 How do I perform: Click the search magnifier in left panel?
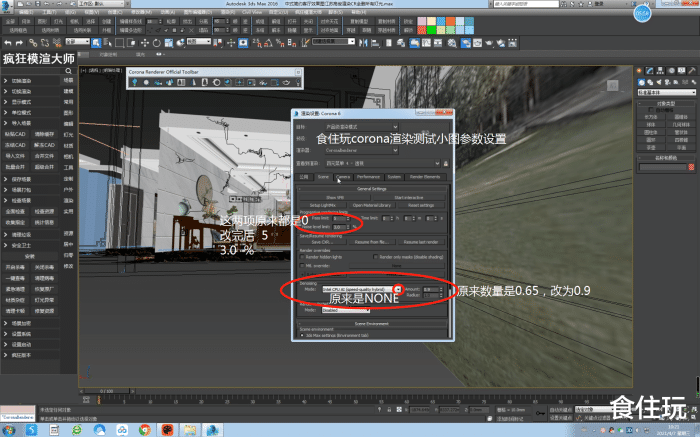pos(68,71)
